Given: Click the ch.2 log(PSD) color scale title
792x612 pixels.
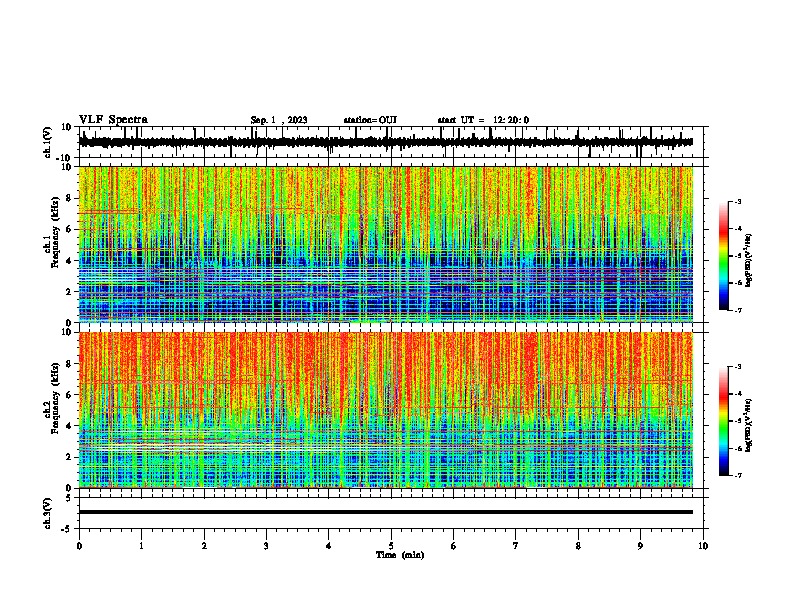Looking at the screenshot, I should point(749,426).
